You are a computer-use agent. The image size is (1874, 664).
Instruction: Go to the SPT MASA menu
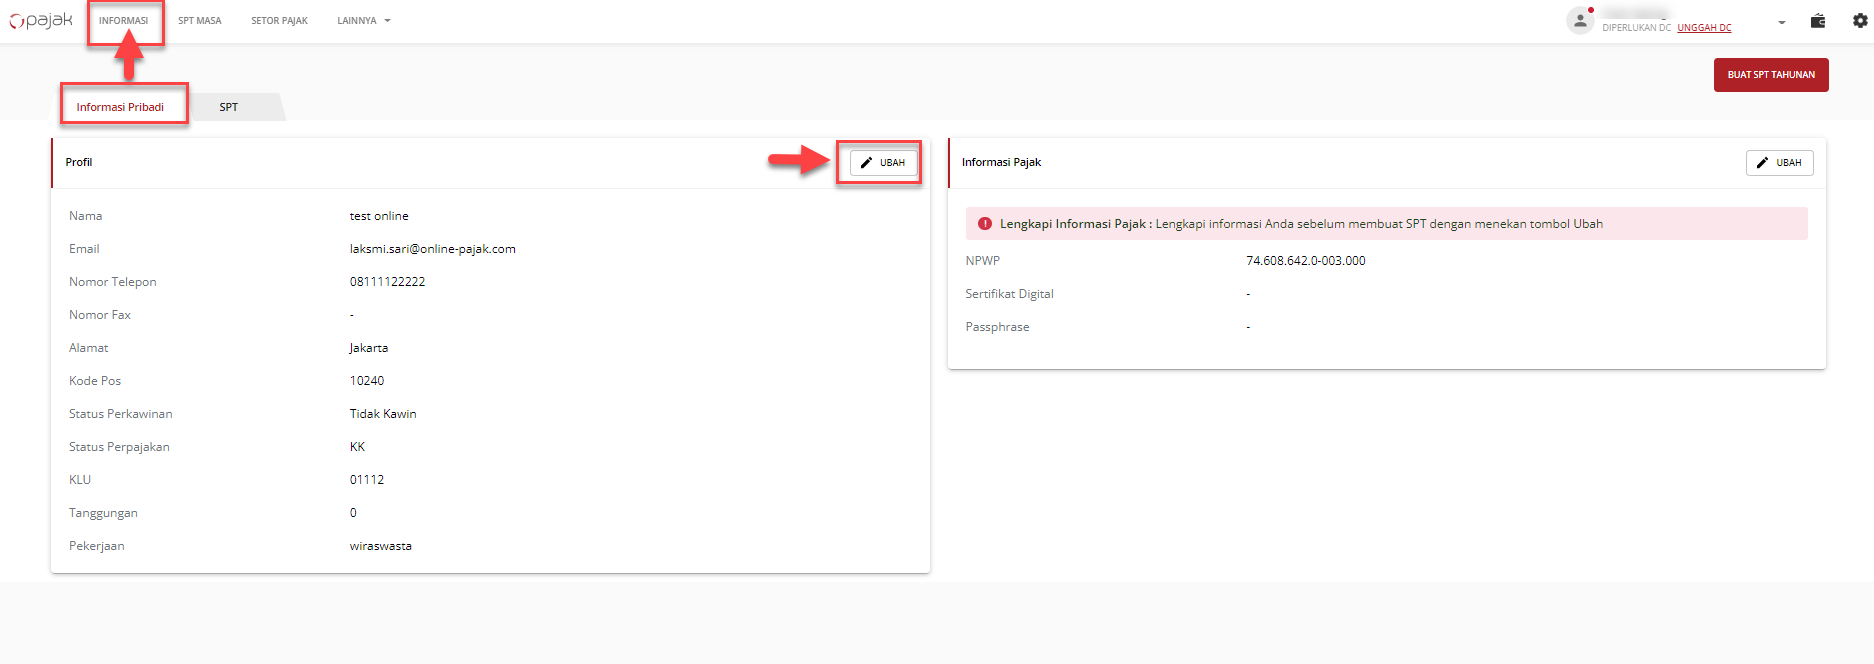200,21
